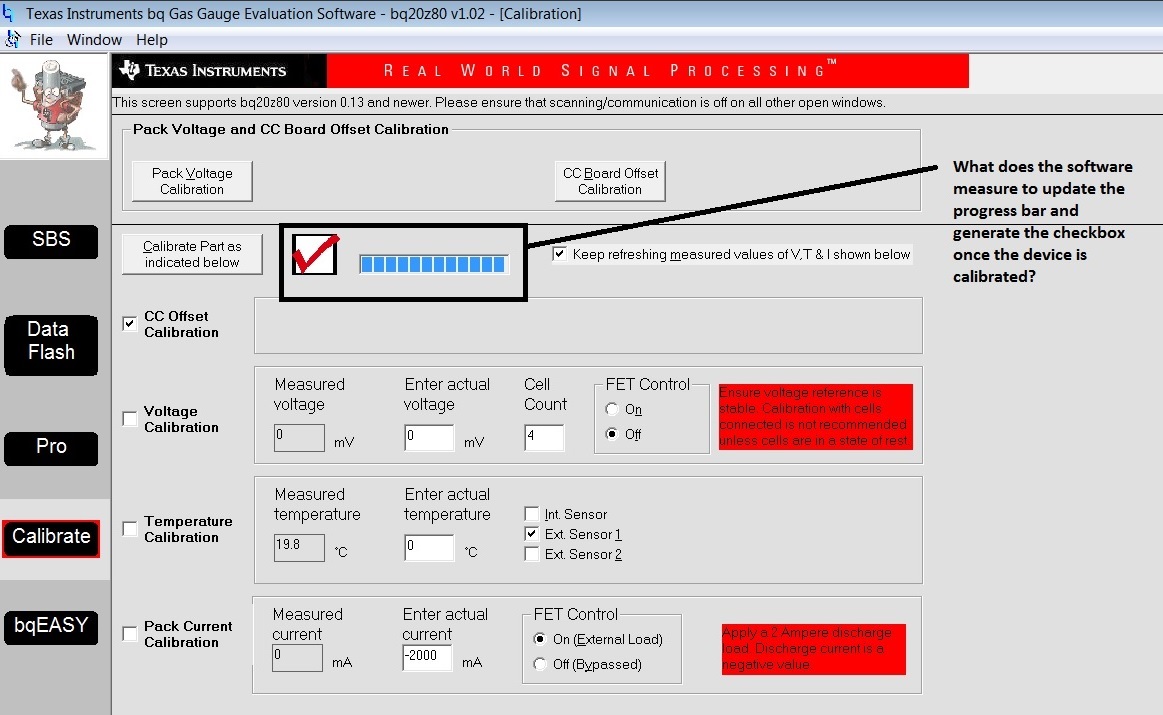Click the MDI child window icon beside File

pos(12,39)
